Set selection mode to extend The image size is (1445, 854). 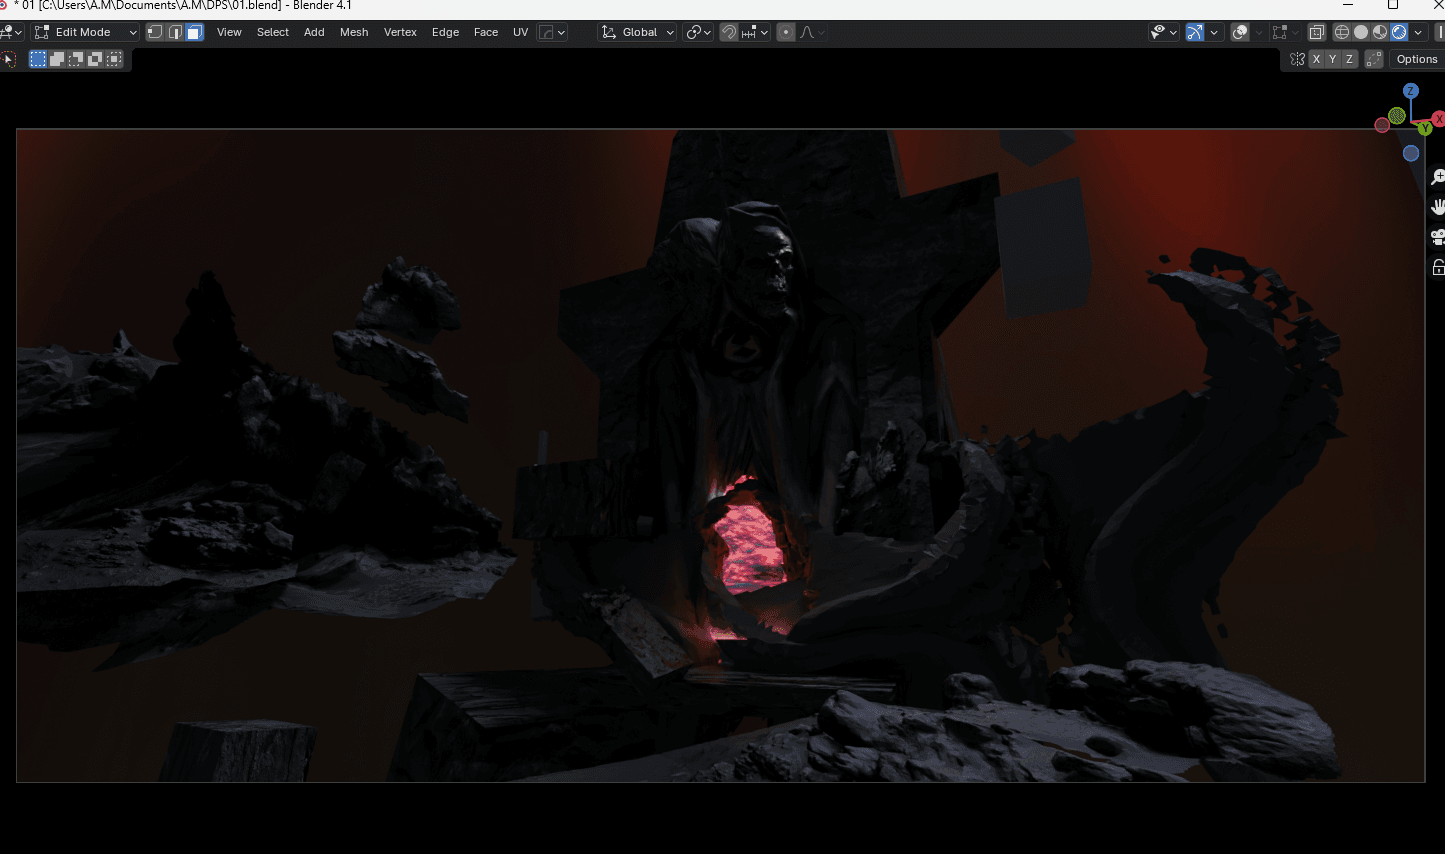[x=57, y=59]
